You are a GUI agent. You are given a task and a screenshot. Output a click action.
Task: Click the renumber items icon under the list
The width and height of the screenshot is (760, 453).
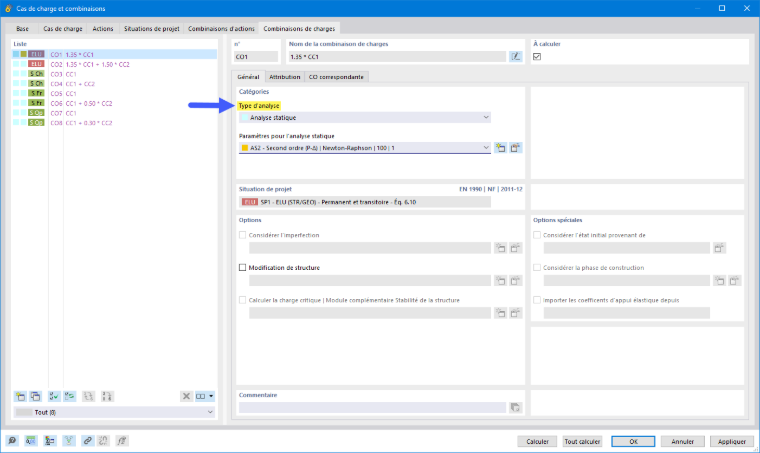tap(88, 396)
